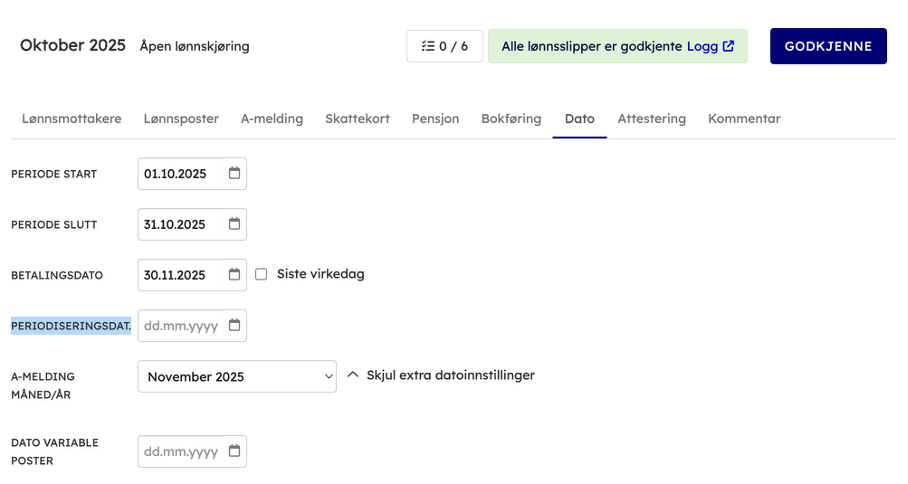
Task: Switch to the Pensjon tab
Action: pos(435,118)
